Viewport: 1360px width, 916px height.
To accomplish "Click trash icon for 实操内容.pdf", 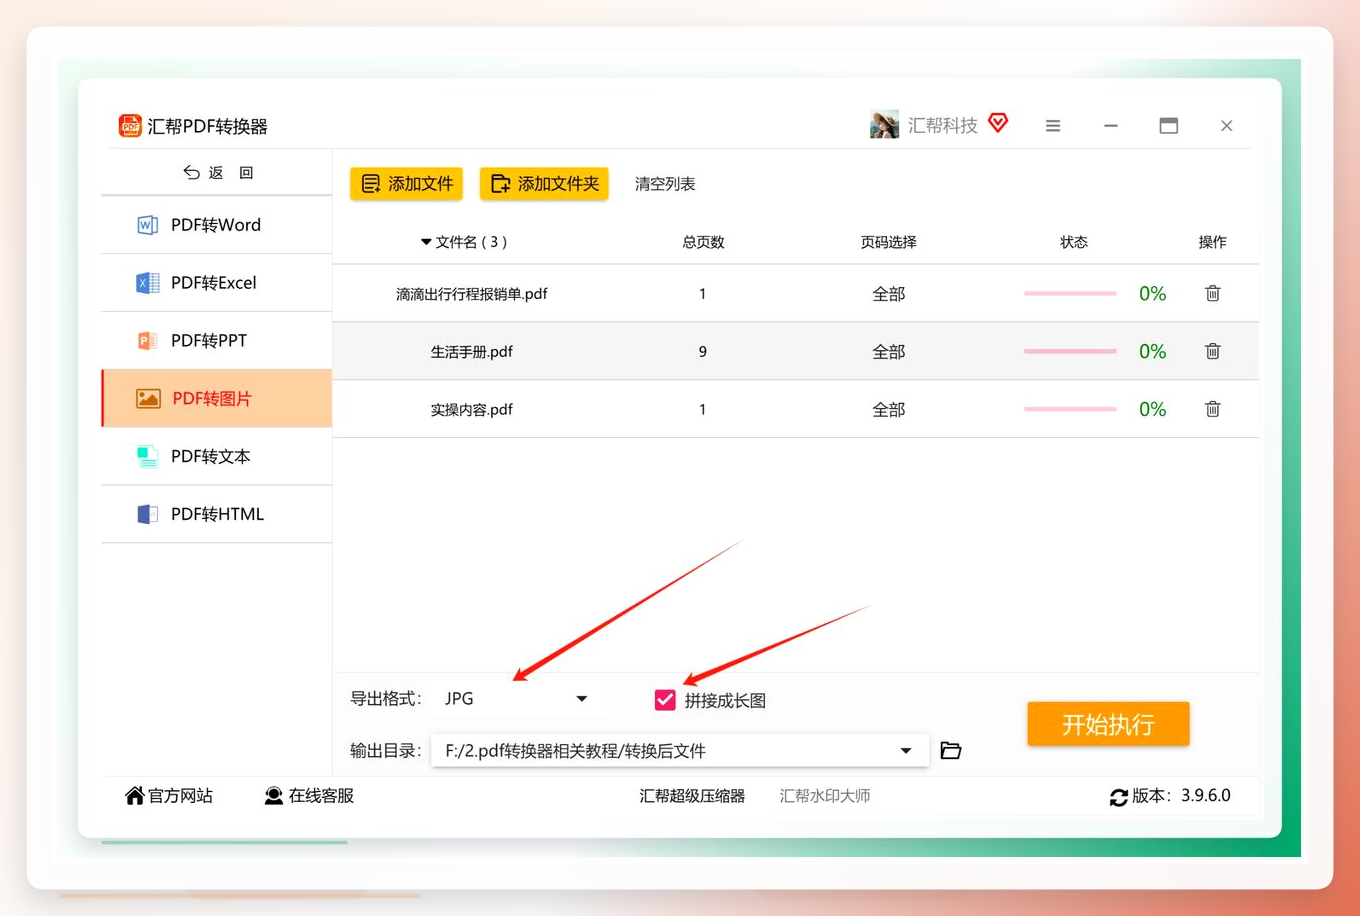I will [1212, 409].
